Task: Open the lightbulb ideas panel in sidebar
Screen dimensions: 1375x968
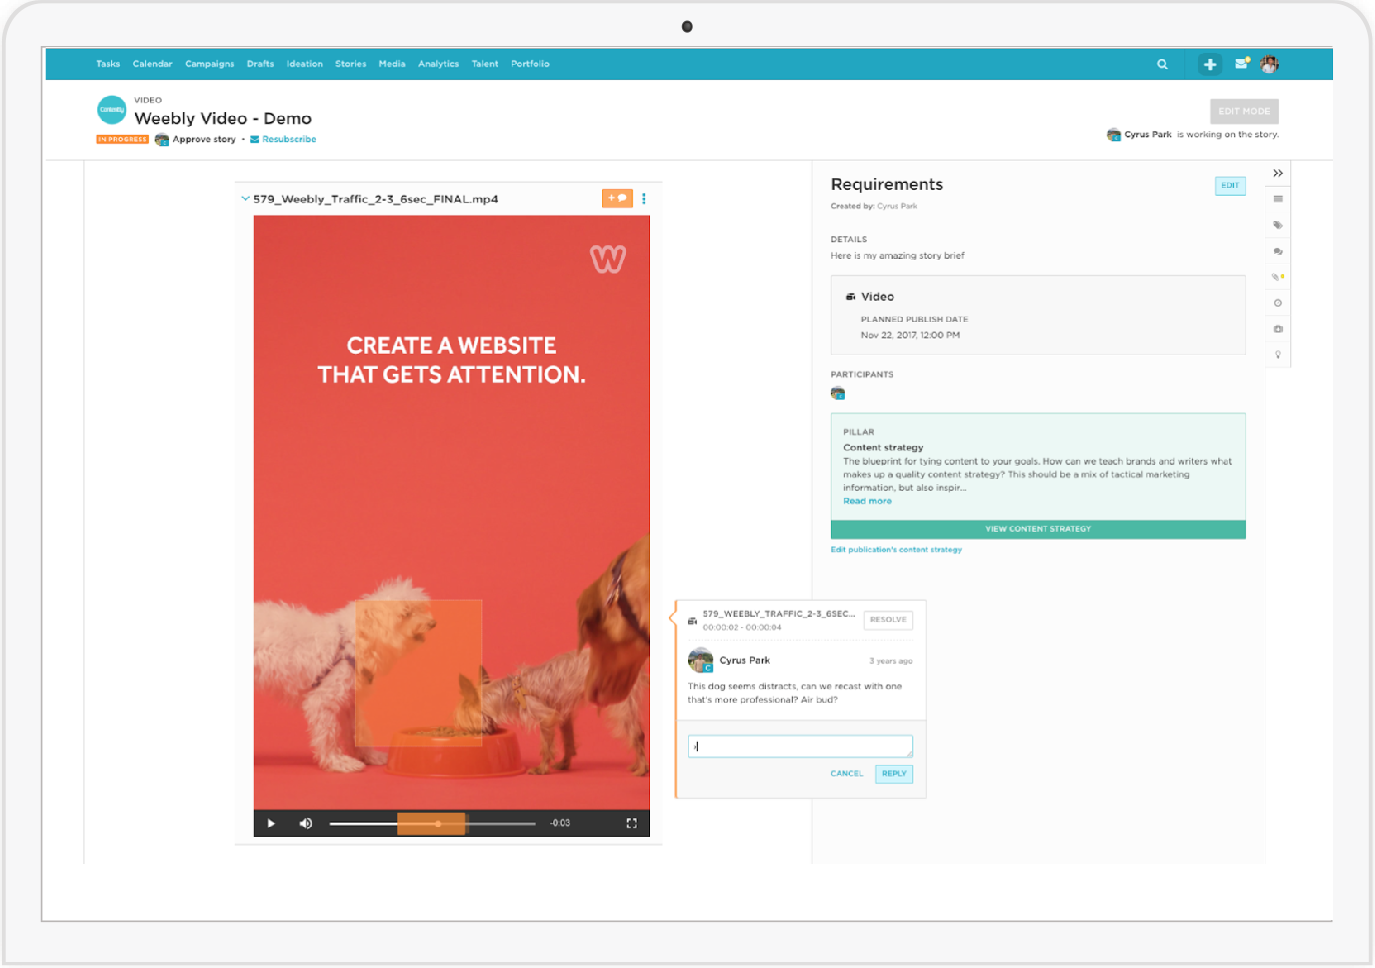Action: [1278, 355]
